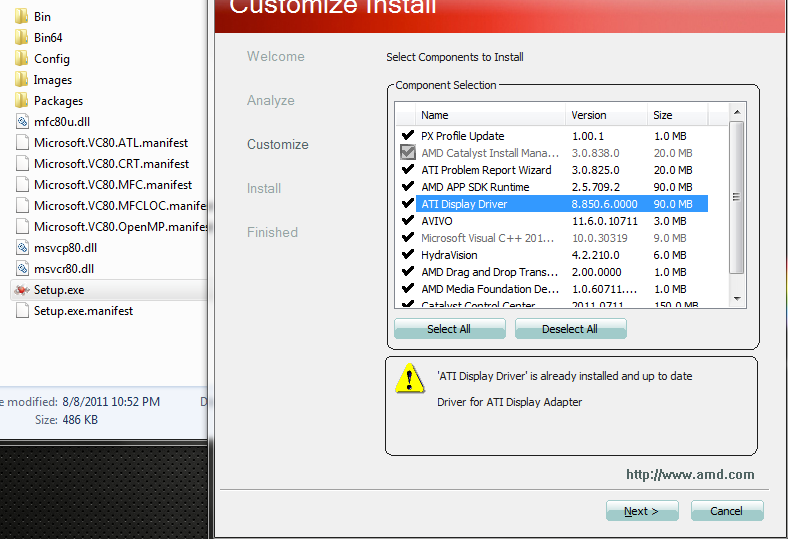Screen dimensions: 788x539
Task: Click the modified date 8/8/2011 10:52 PM
Action: pyautogui.click(x=111, y=402)
